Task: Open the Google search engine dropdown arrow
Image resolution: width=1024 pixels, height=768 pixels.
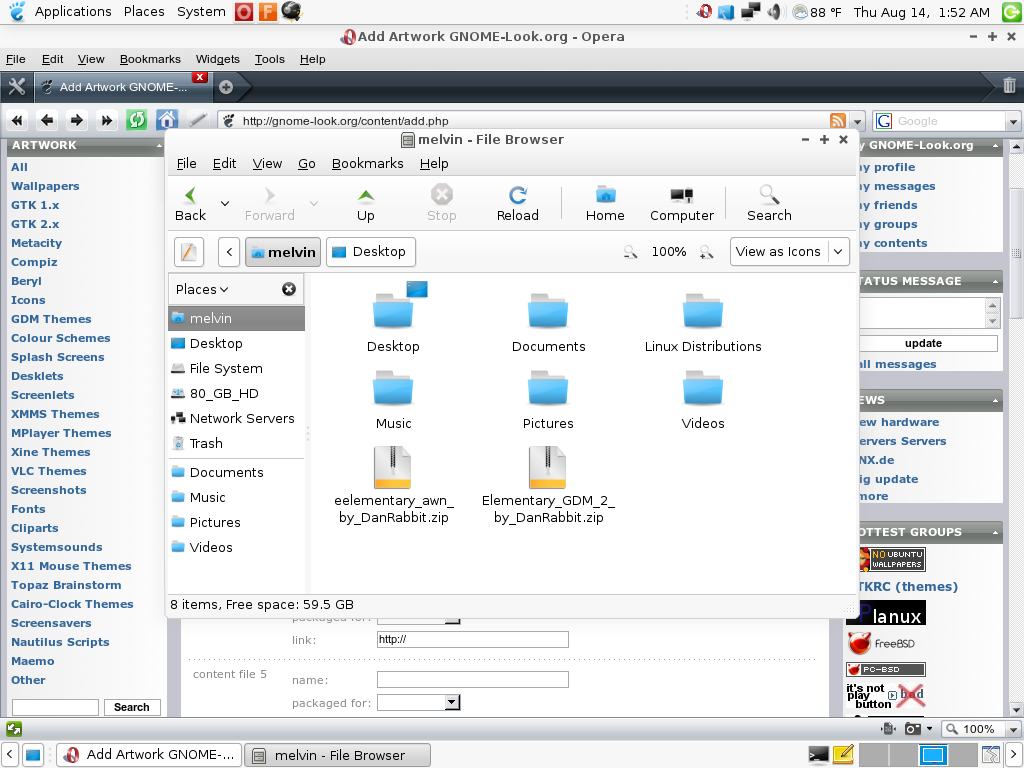Action: click(1013, 121)
